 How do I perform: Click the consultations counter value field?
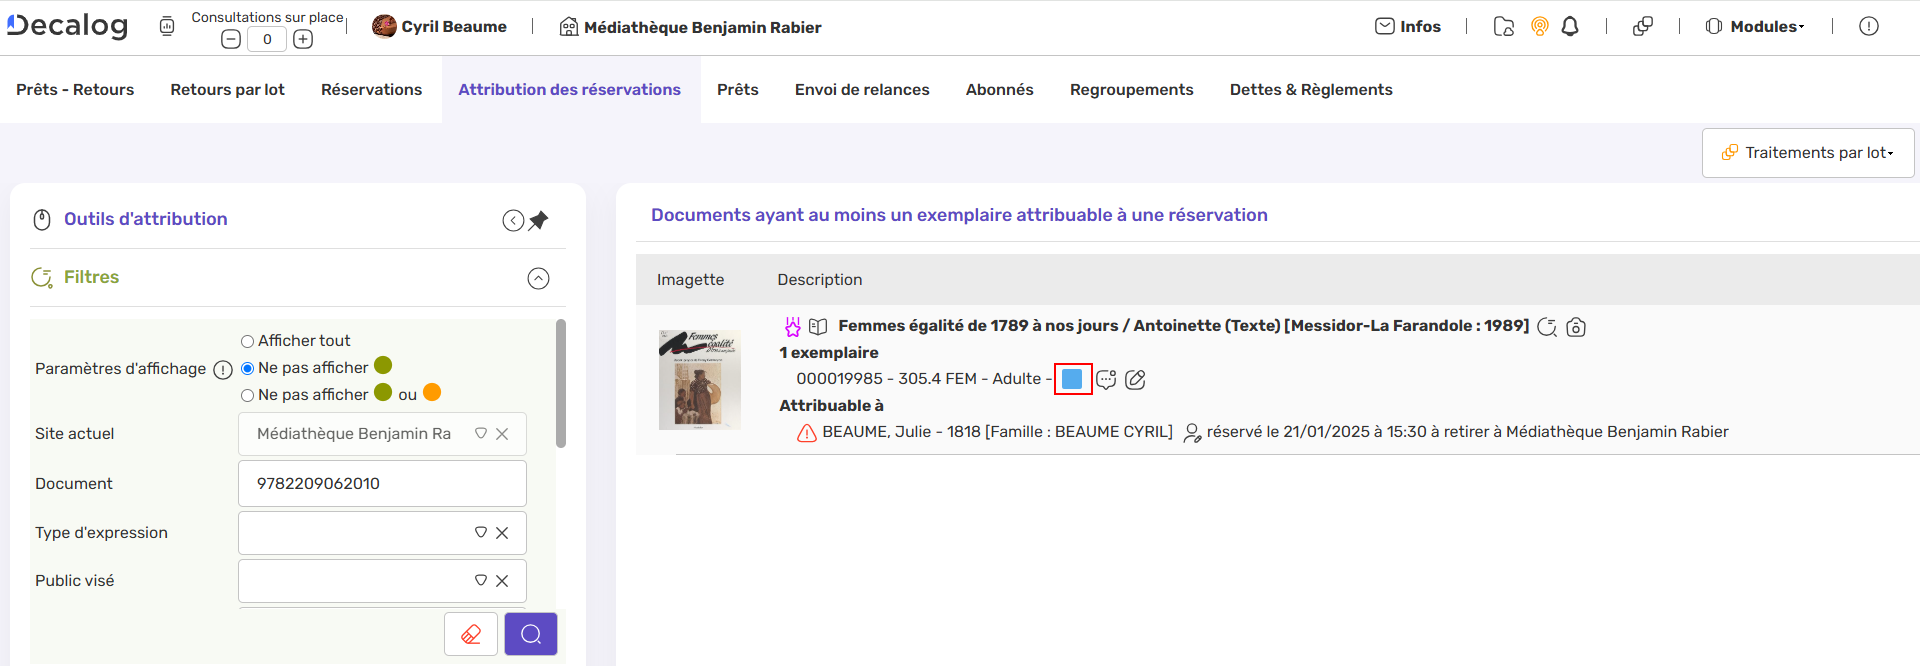tap(267, 39)
